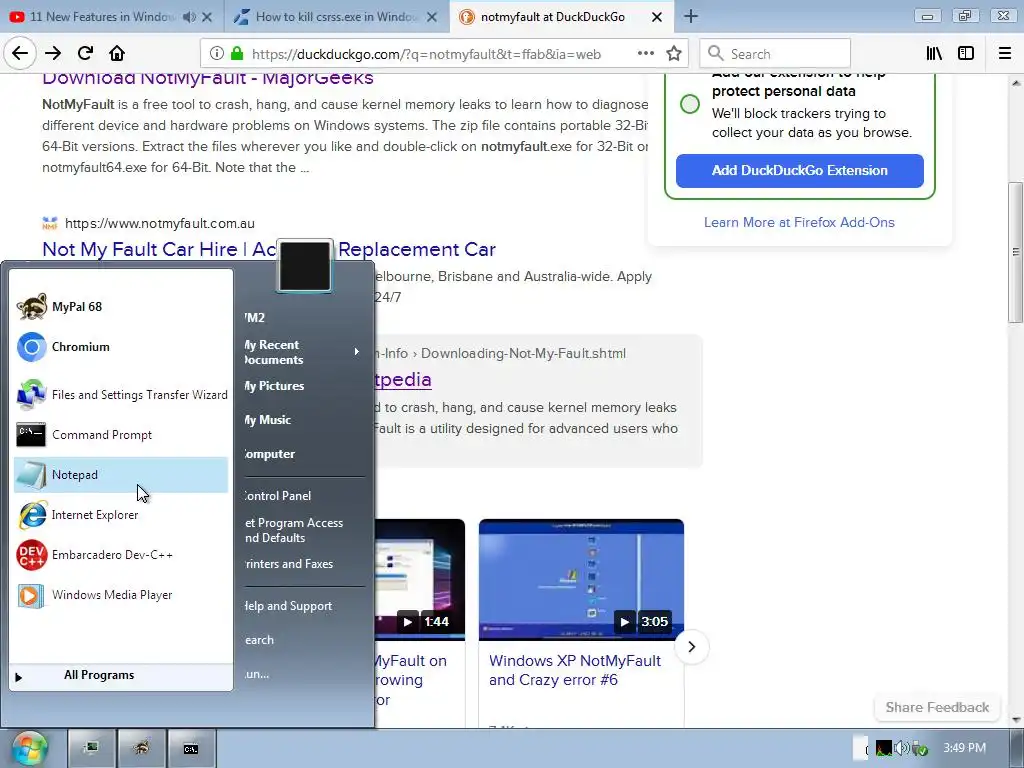Switch to How to kill csrss.exe tab
This screenshot has width=1024, height=768.
click(327, 17)
